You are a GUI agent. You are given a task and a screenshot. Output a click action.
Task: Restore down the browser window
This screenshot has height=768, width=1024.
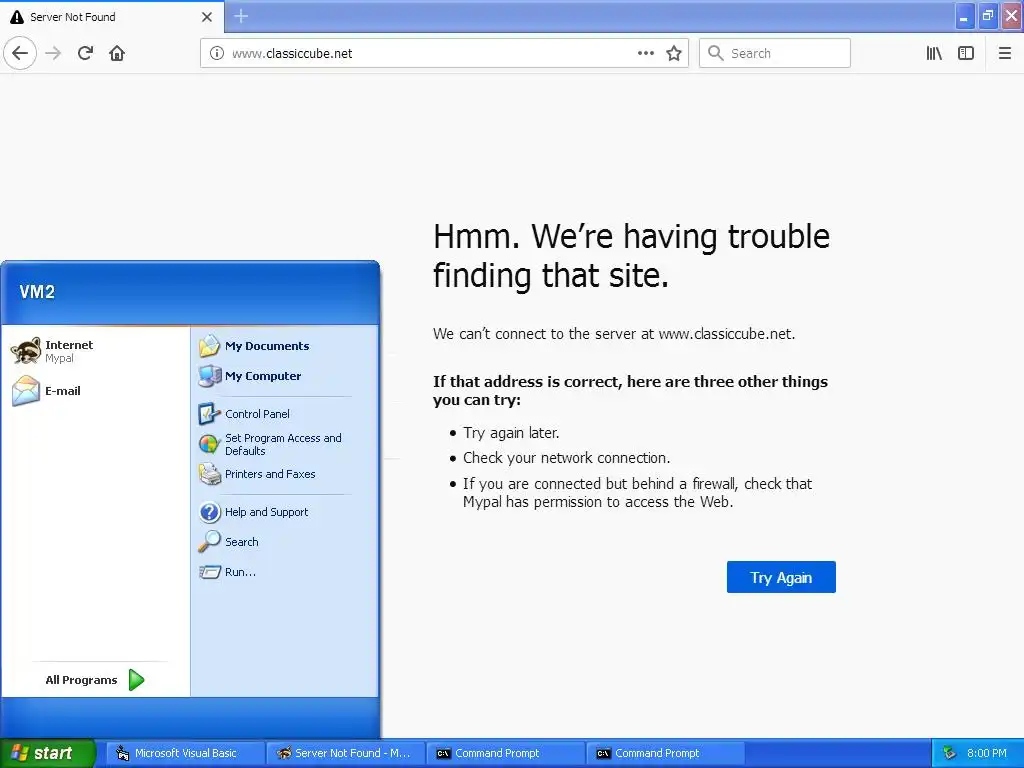click(987, 16)
